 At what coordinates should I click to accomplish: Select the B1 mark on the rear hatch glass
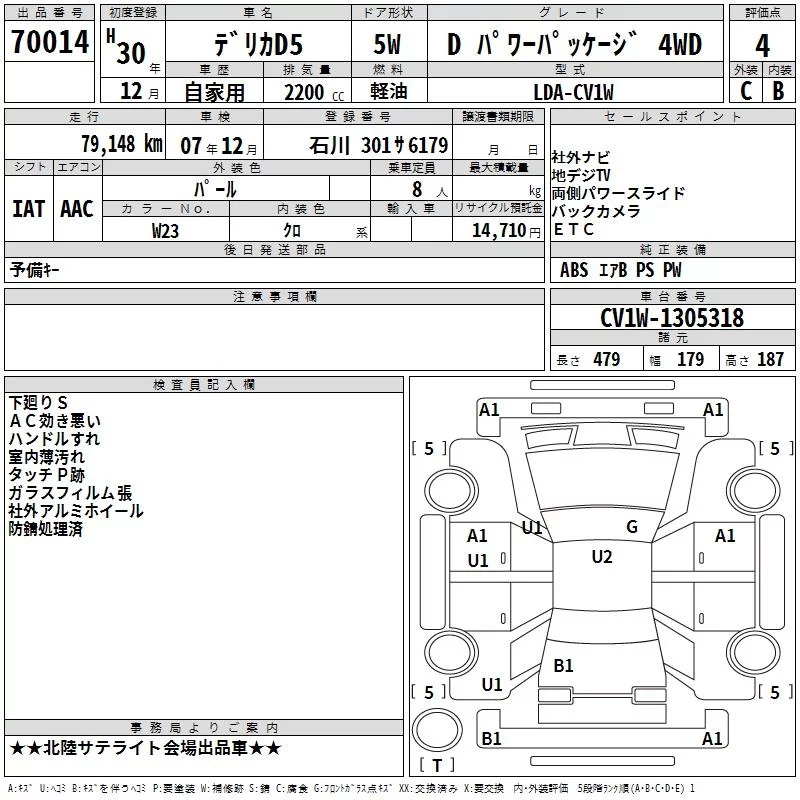point(563,665)
